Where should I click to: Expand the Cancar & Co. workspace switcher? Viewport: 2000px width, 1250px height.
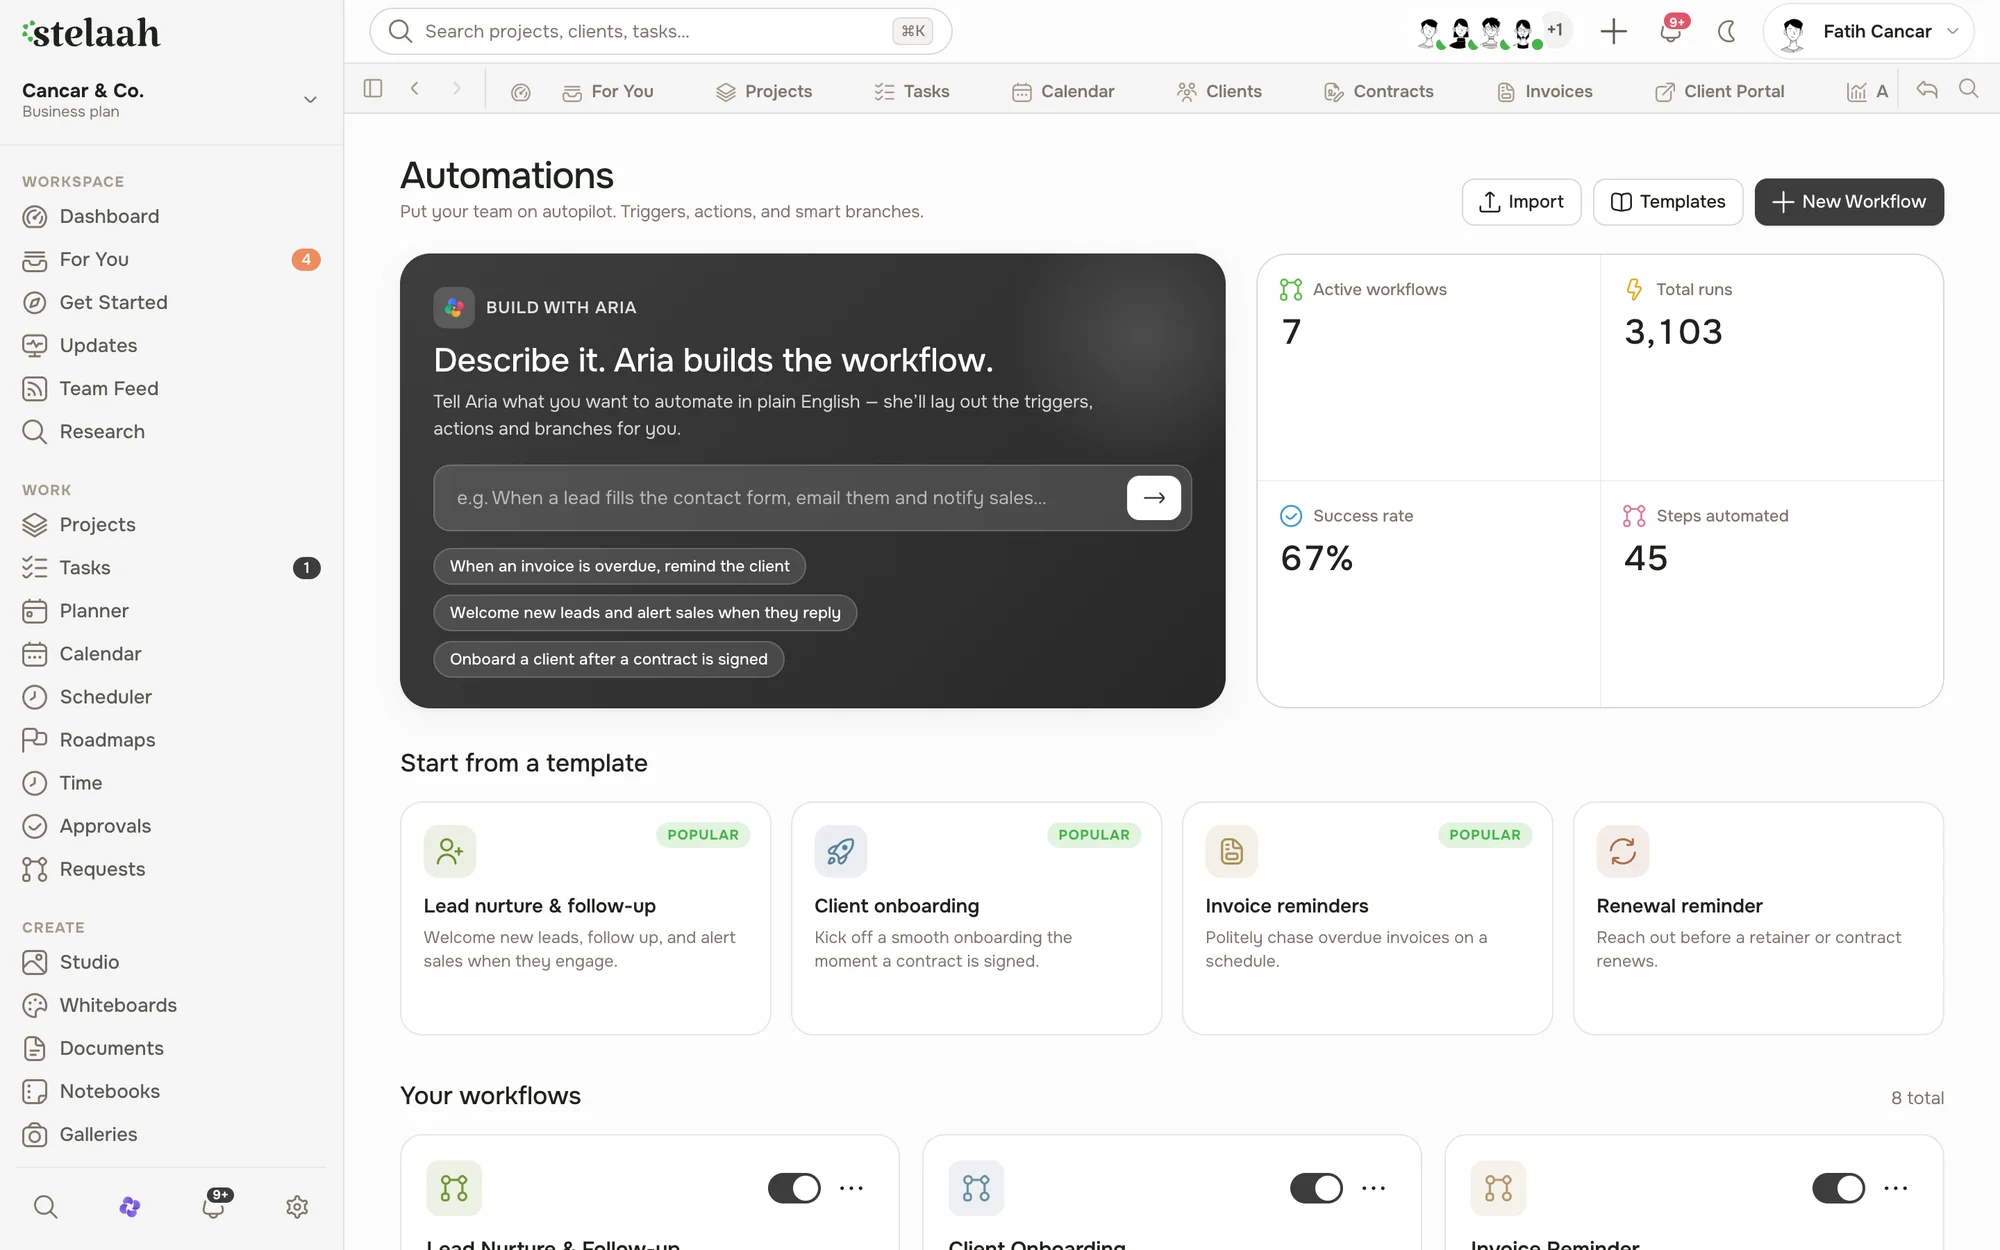(171, 99)
